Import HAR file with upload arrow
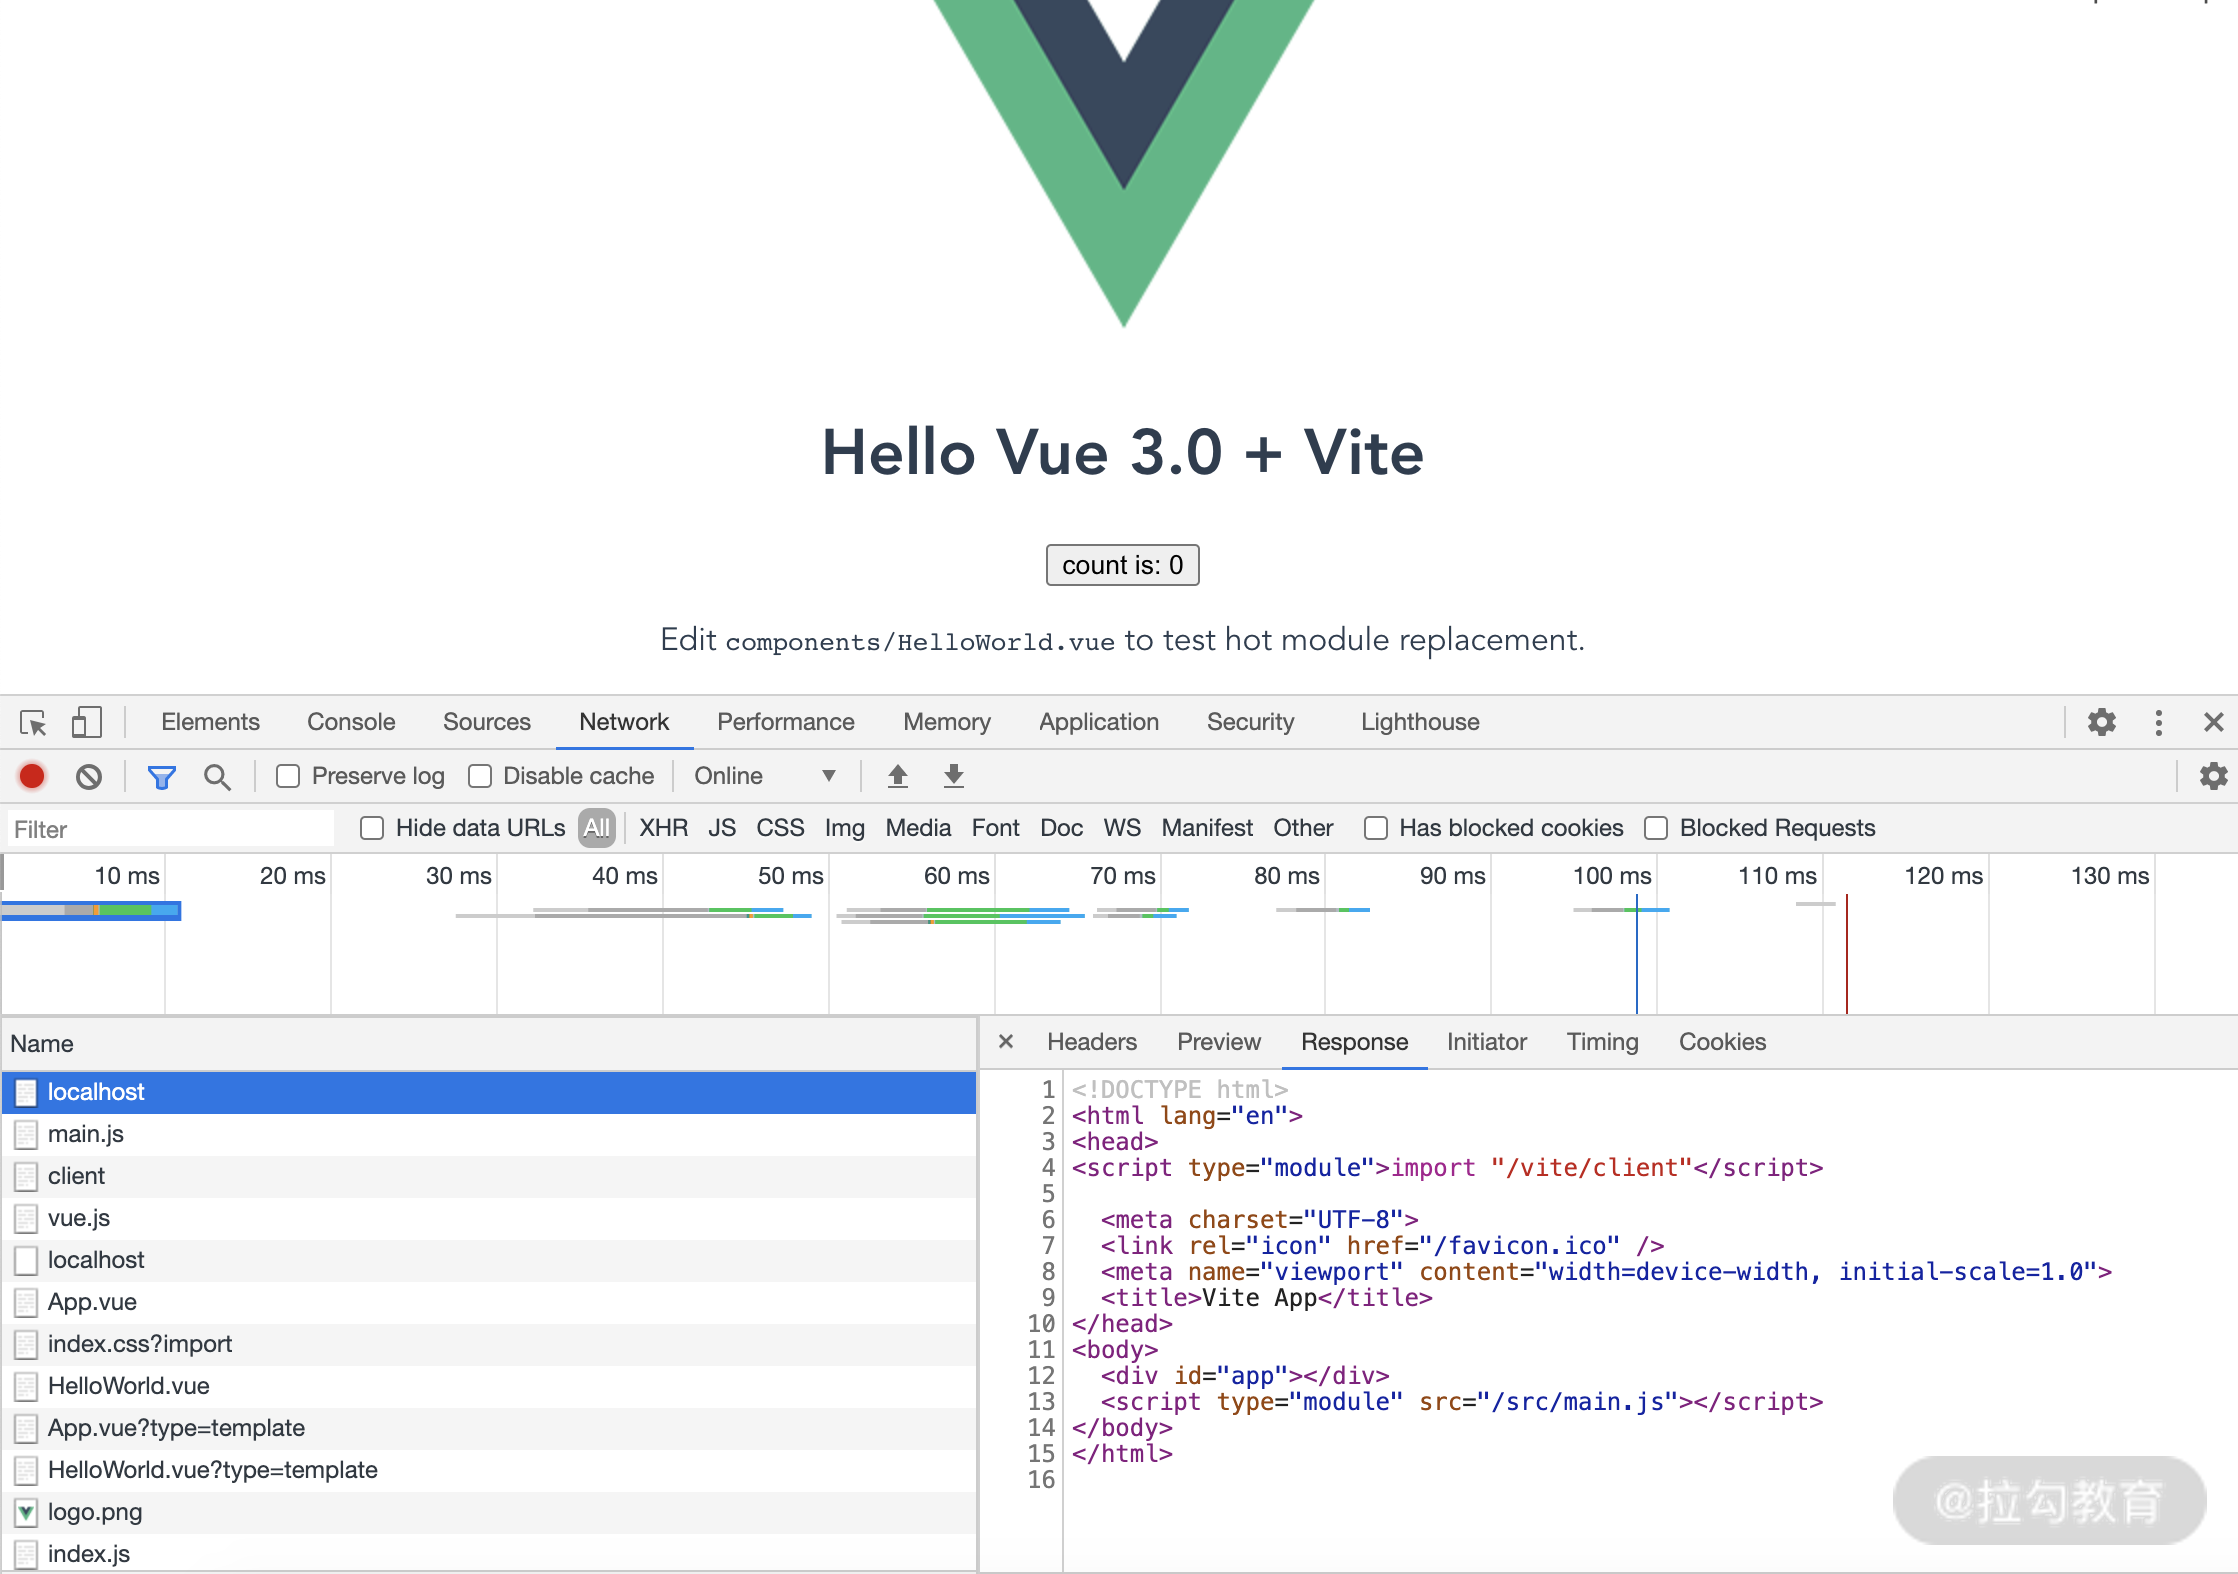Screen dimensions: 2238x1574 coord(897,776)
